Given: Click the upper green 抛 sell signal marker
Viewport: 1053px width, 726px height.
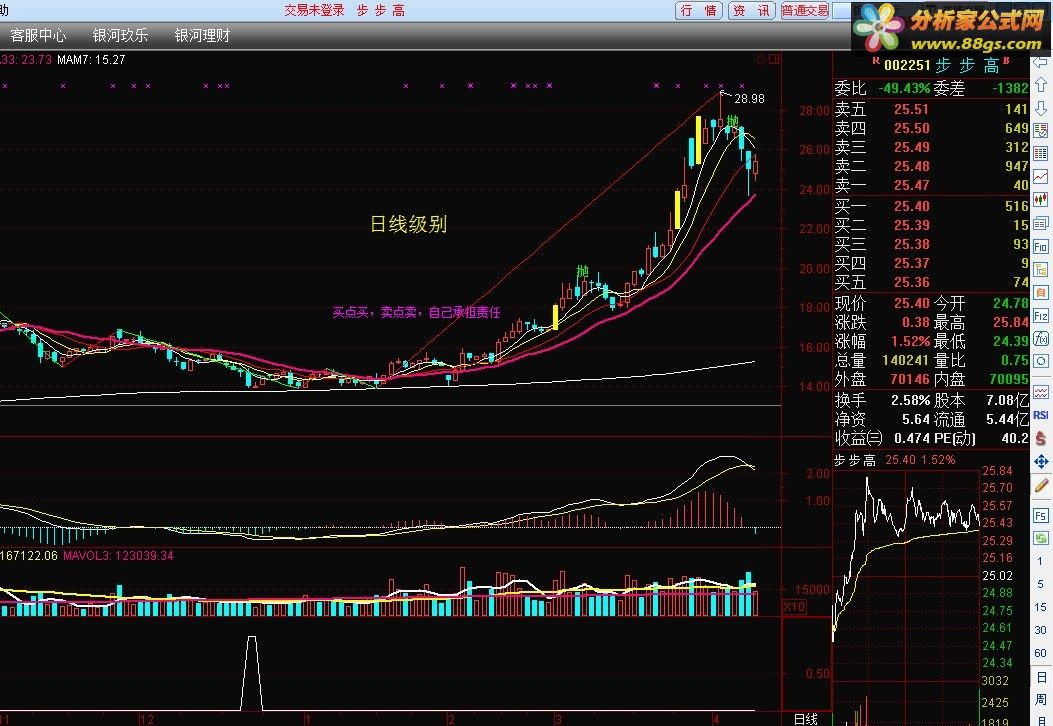Looking at the screenshot, I should 733,121.
